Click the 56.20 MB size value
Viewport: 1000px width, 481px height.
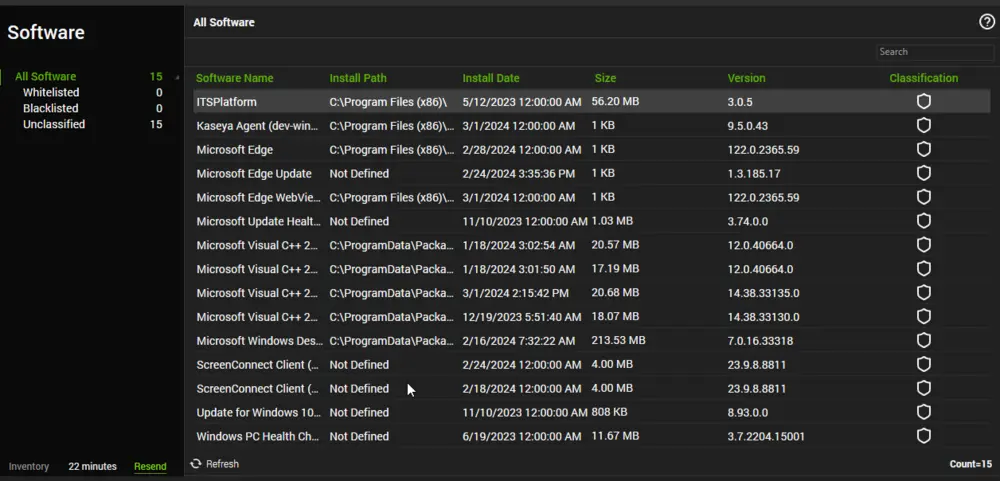point(615,101)
